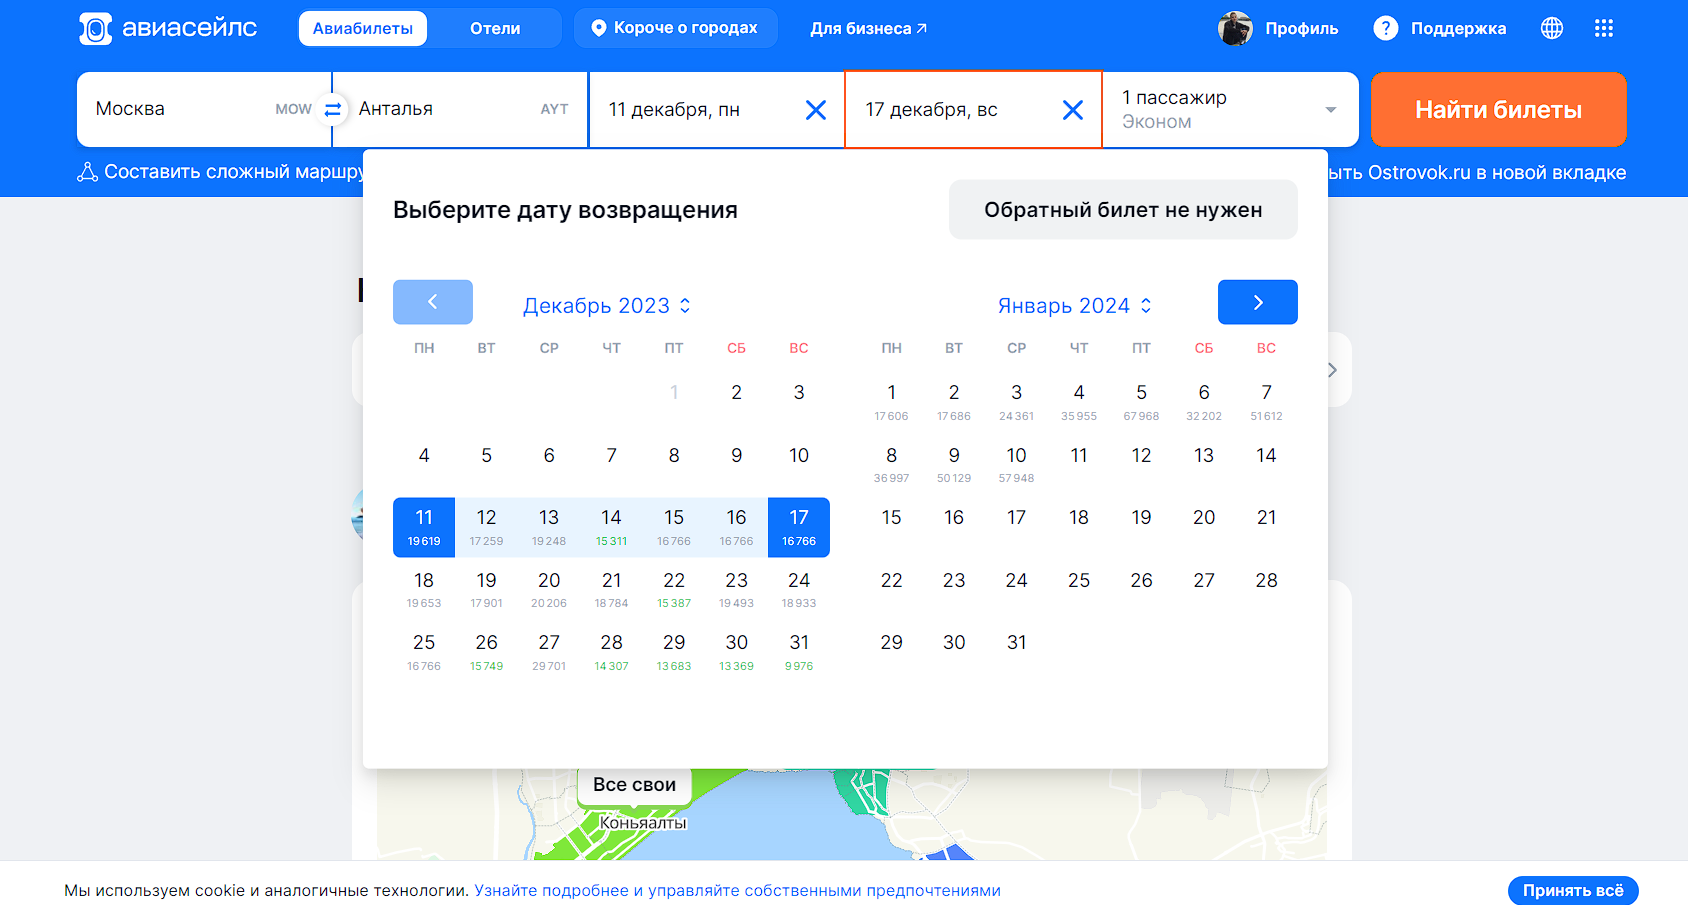Select December 22 priced 15 387
Screen dimensions: 1688x905
point(674,590)
